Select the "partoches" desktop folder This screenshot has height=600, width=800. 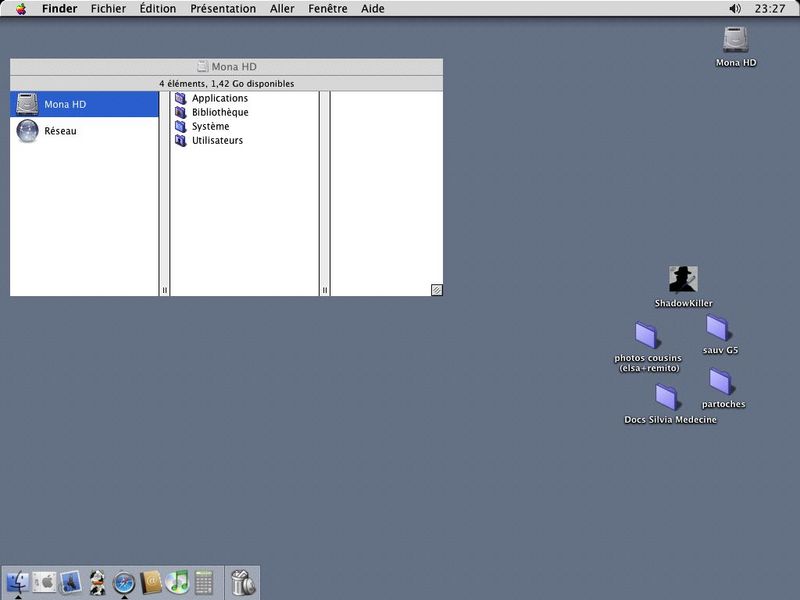coord(723,389)
